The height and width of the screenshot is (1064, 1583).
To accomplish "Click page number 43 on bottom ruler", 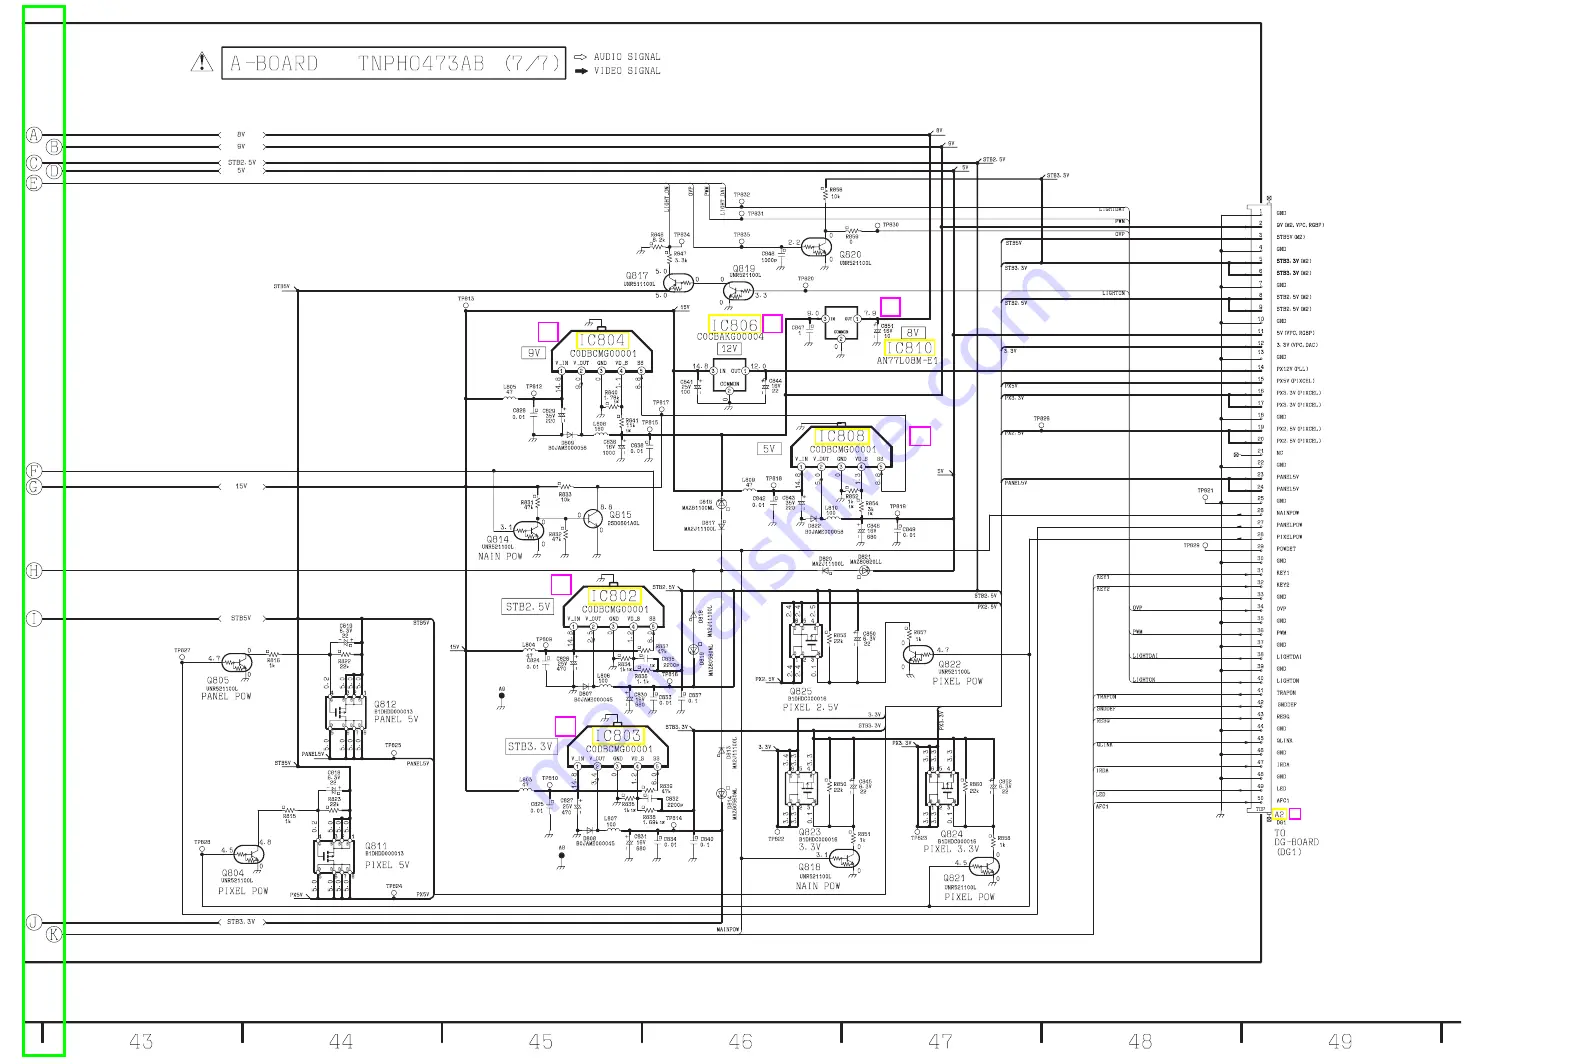I will [141, 1042].
